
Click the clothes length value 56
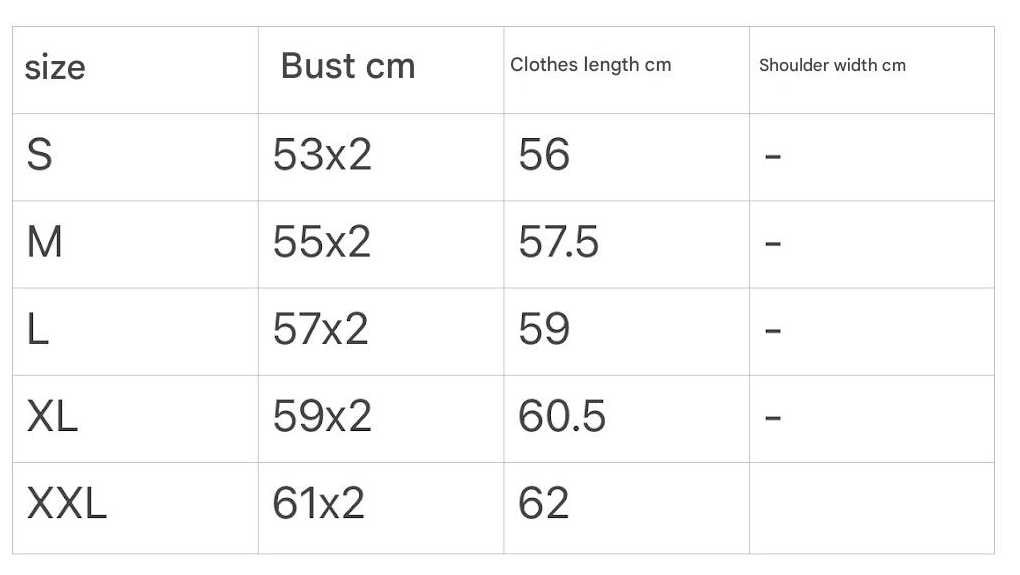pos(544,155)
